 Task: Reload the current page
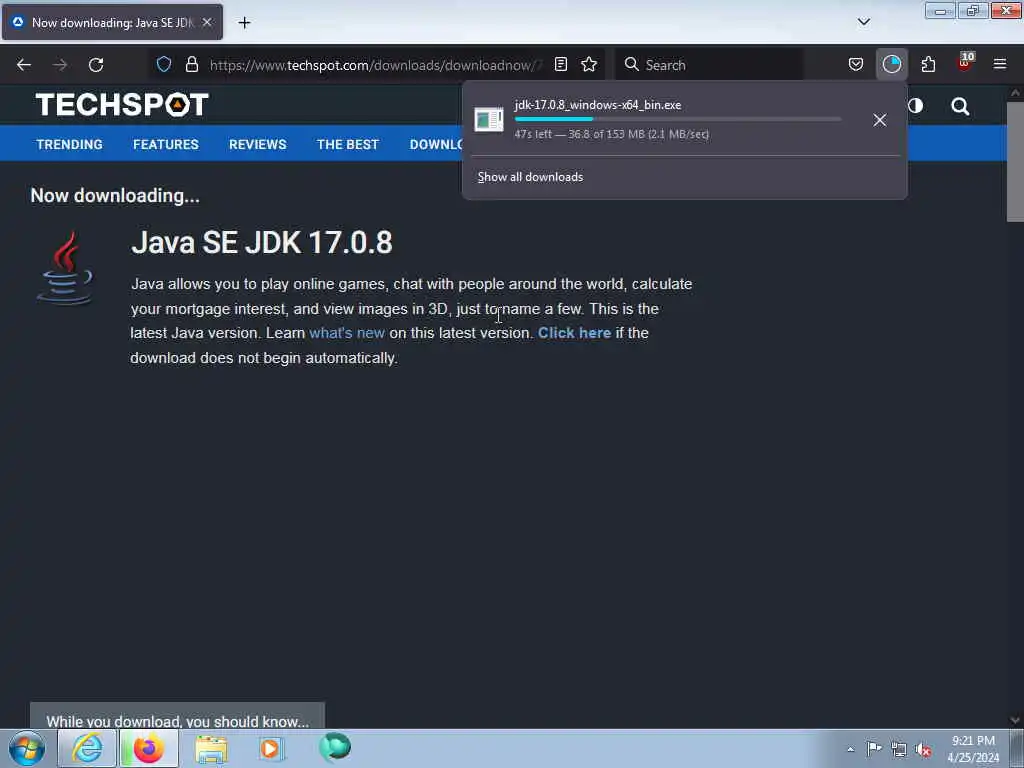pyautogui.click(x=96, y=65)
